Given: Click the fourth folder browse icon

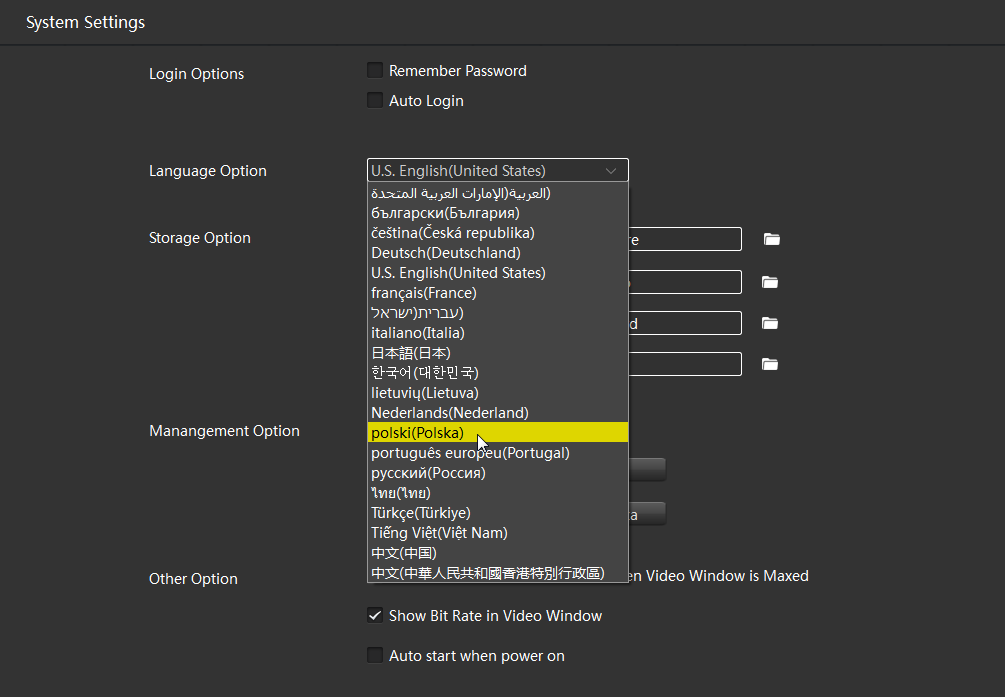Looking at the screenshot, I should pyautogui.click(x=770, y=364).
